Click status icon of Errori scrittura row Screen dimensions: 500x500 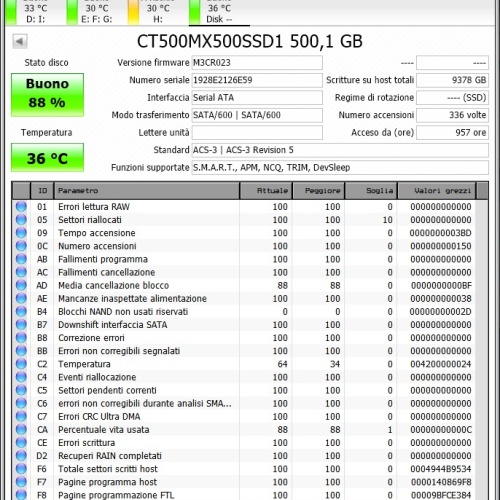coord(21,443)
